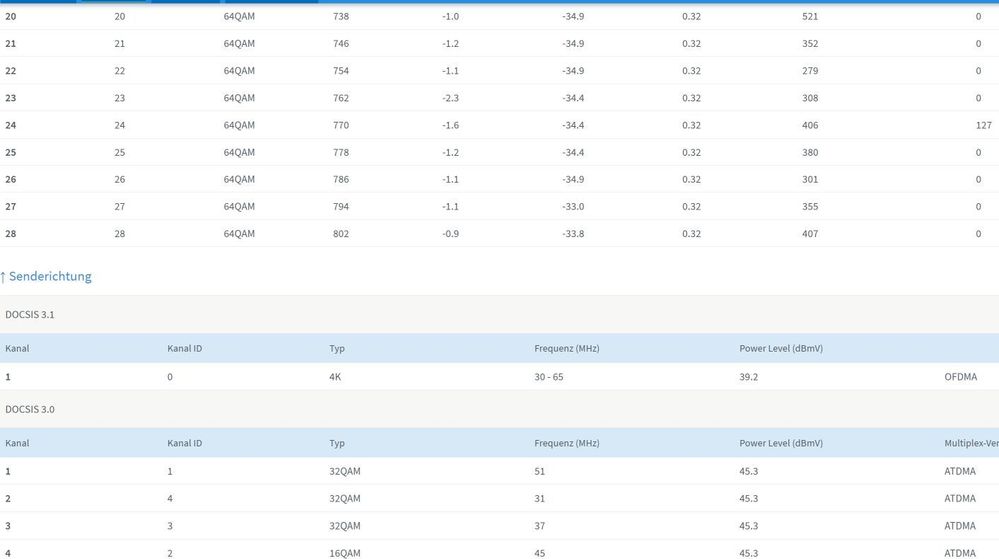
Task: Click the 407 correctable errors value
Action: tap(810, 233)
